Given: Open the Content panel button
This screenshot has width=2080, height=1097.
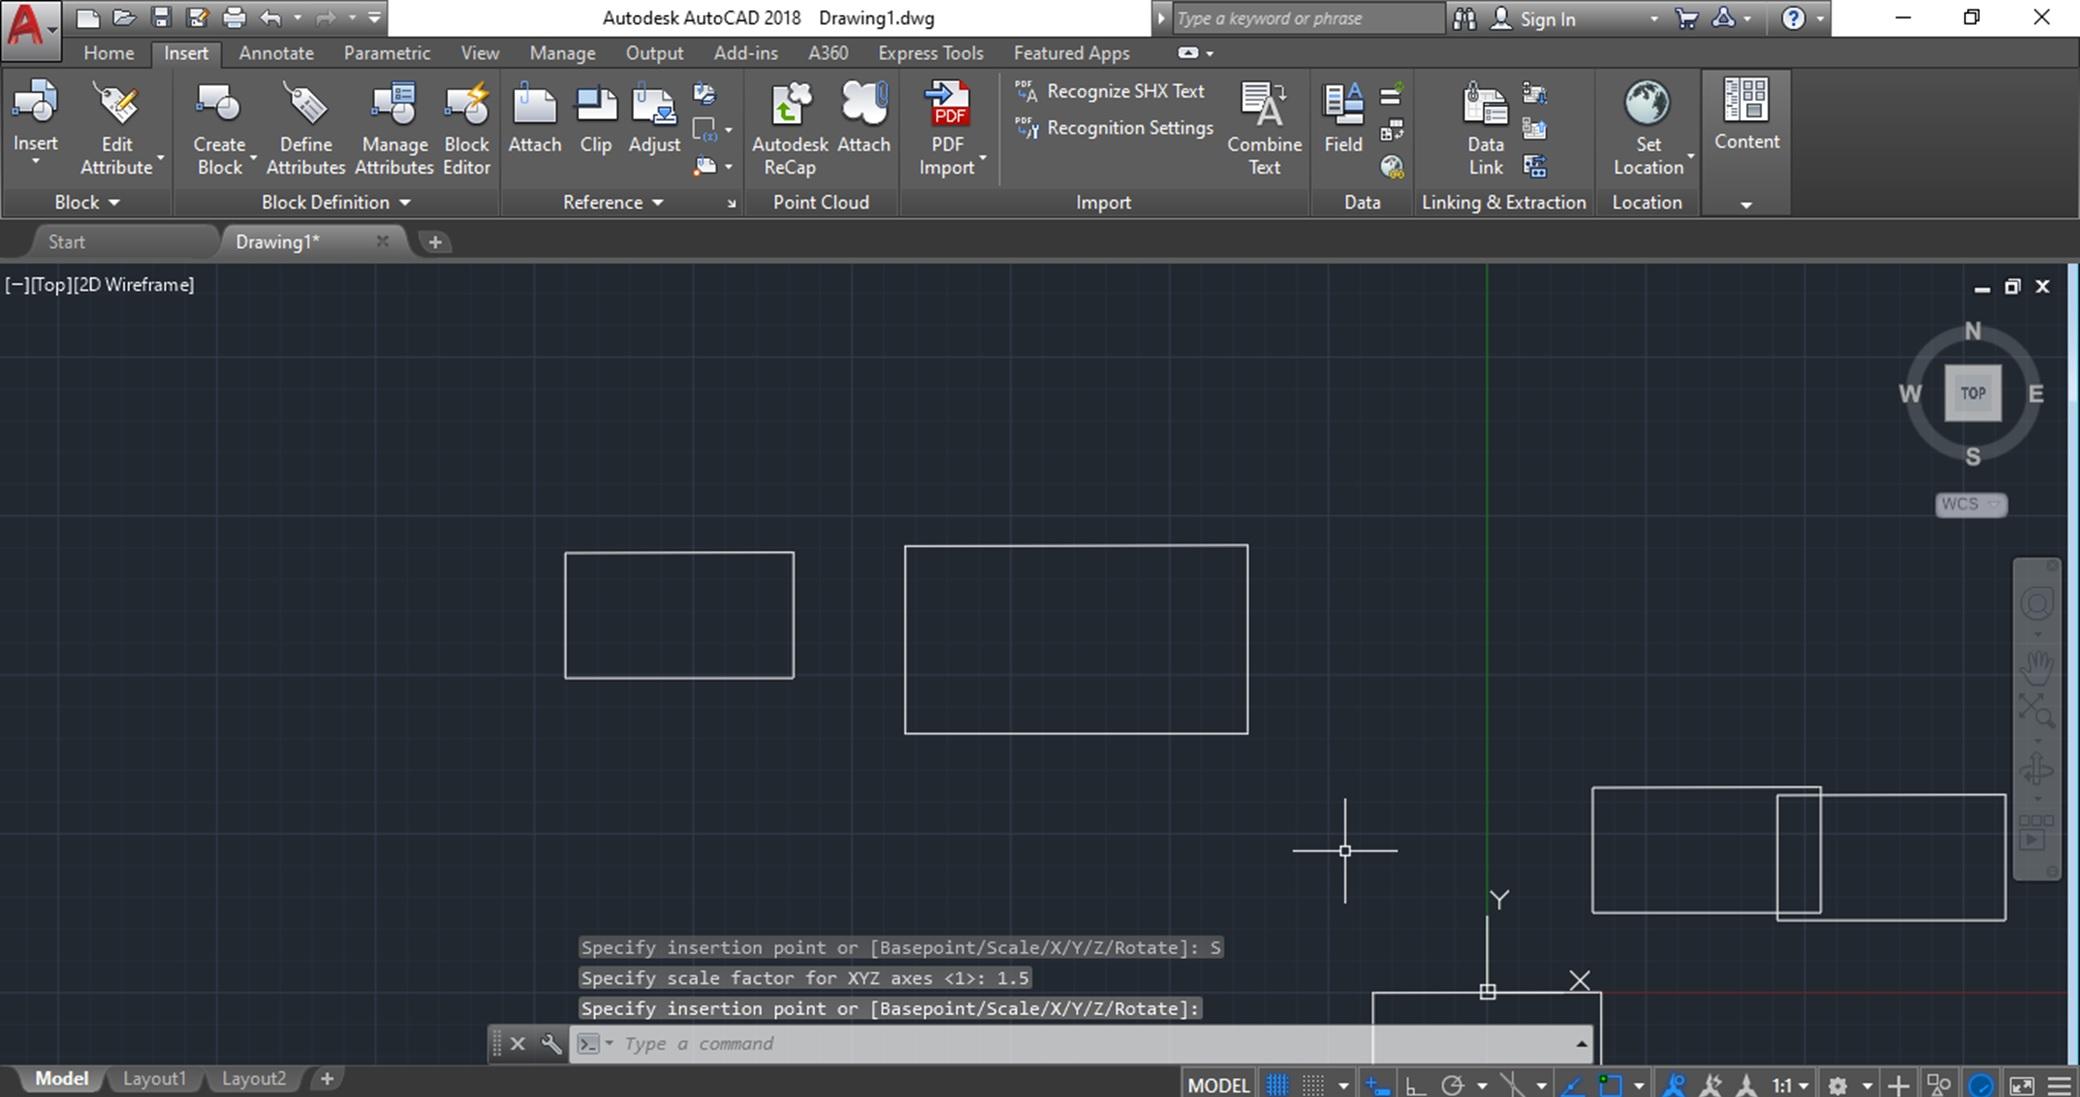Looking at the screenshot, I should click(x=1746, y=115).
